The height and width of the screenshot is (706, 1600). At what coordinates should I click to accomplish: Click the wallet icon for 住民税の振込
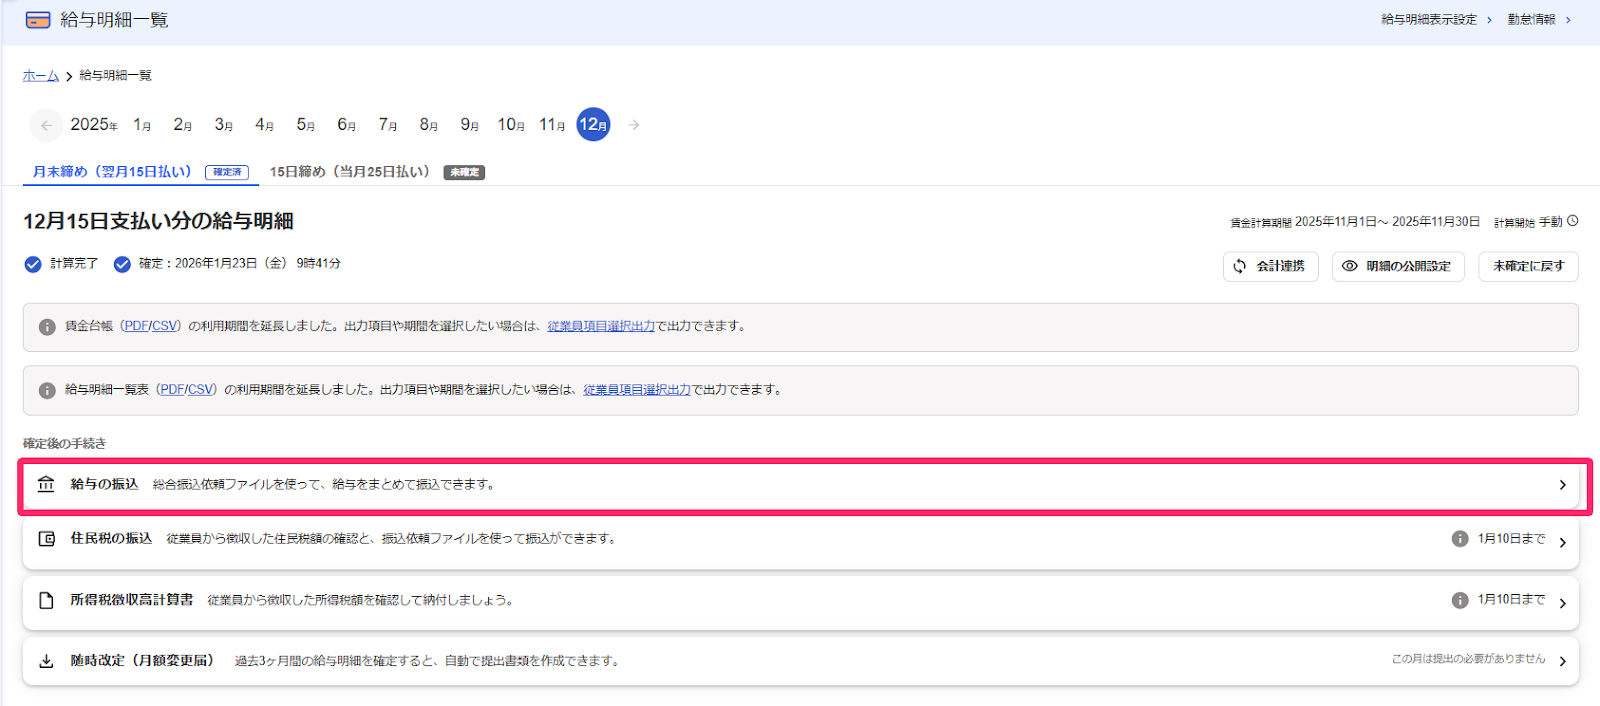pos(46,539)
